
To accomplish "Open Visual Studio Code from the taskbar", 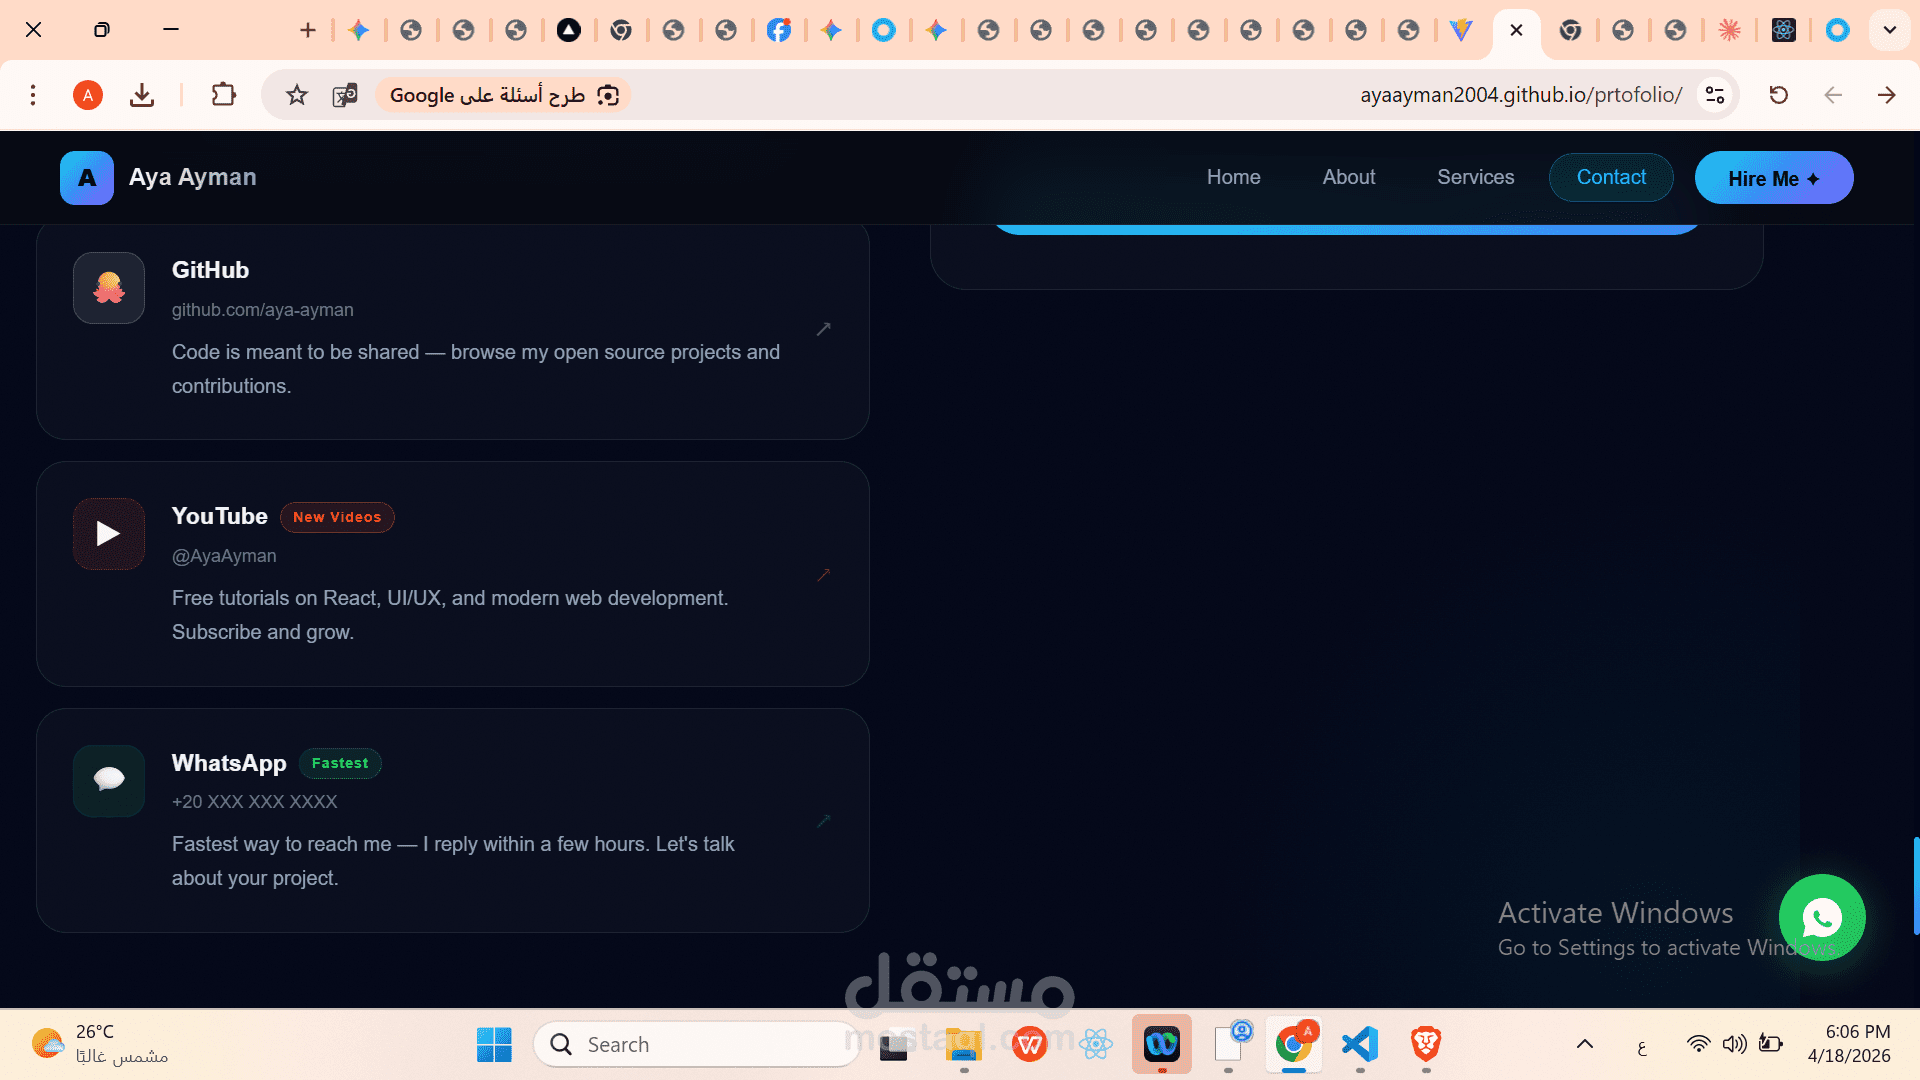I will (x=1360, y=1044).
